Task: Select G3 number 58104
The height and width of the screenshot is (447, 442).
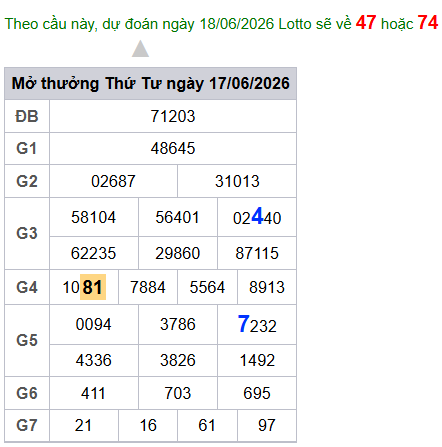Action: 93,217
